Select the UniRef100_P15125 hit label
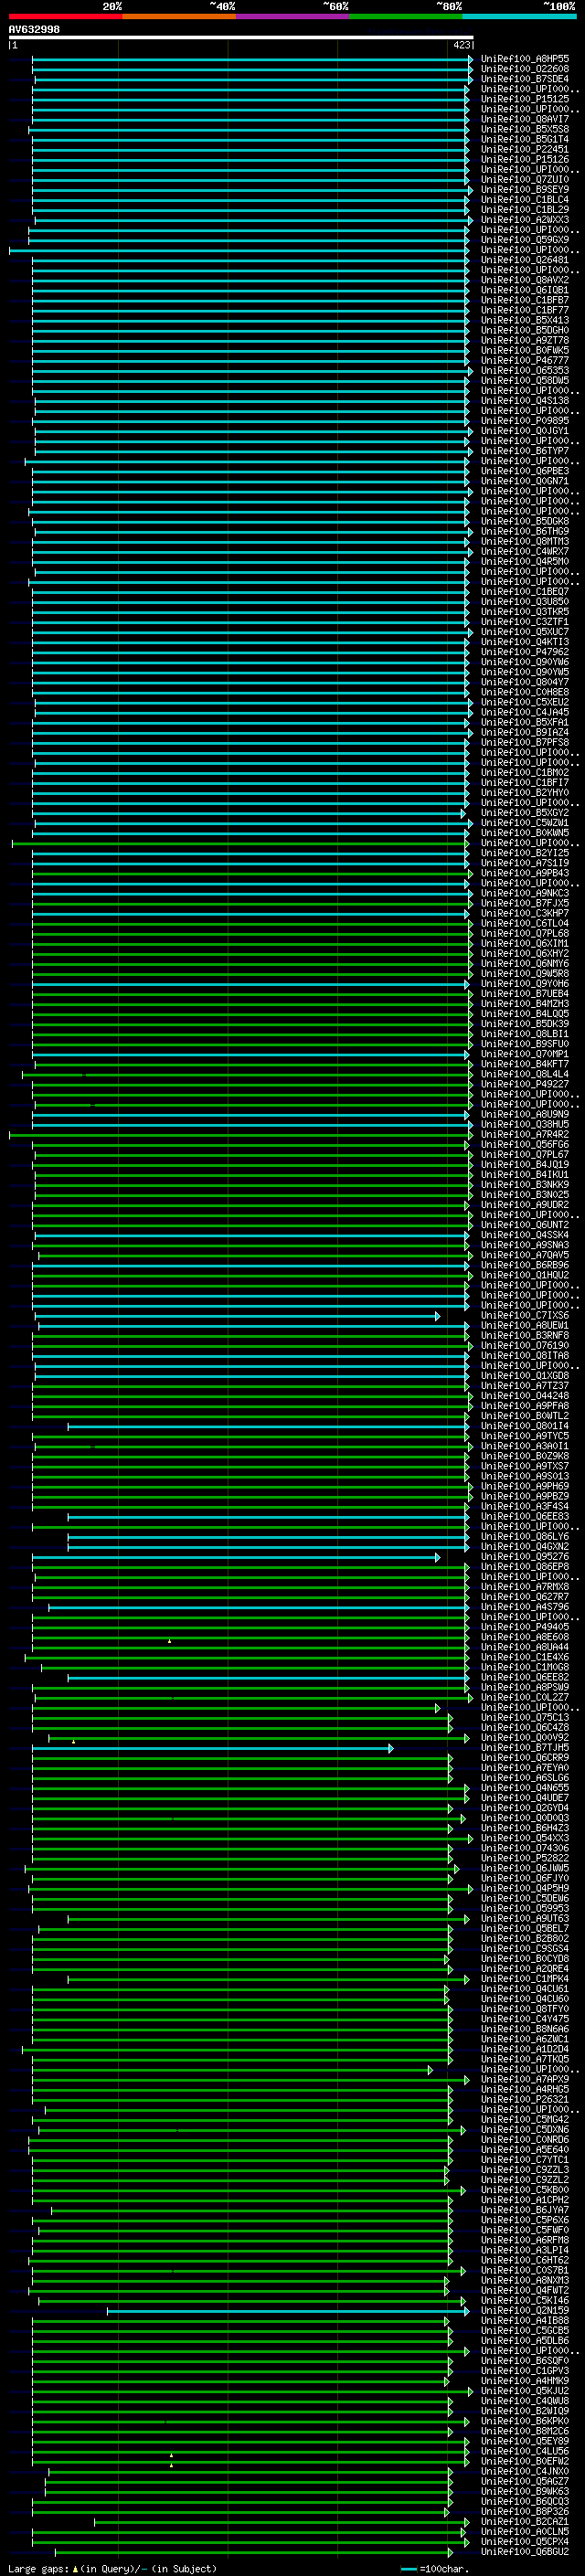The width and height of the screenshot is (585, 2576). [524, 99]
